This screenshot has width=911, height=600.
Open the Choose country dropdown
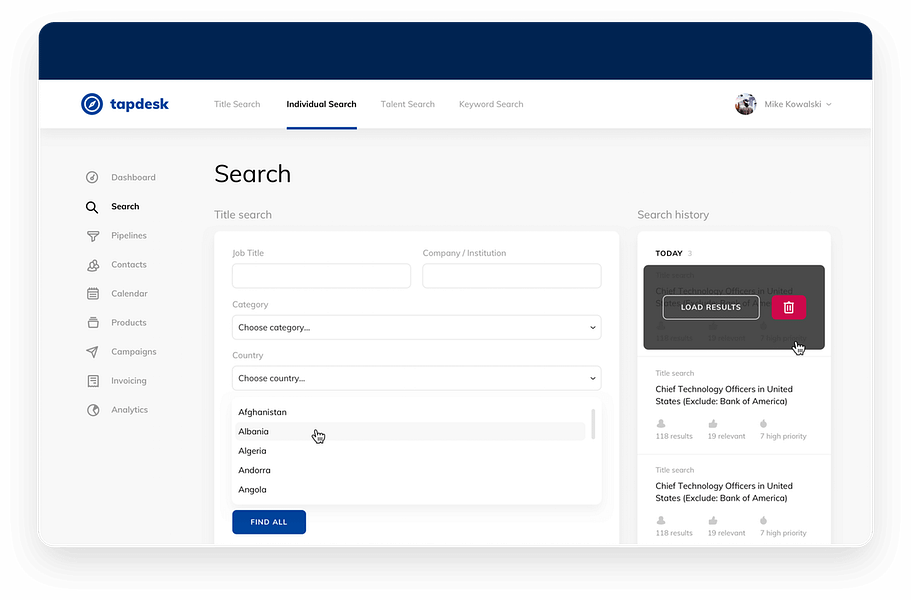(417, 378)
